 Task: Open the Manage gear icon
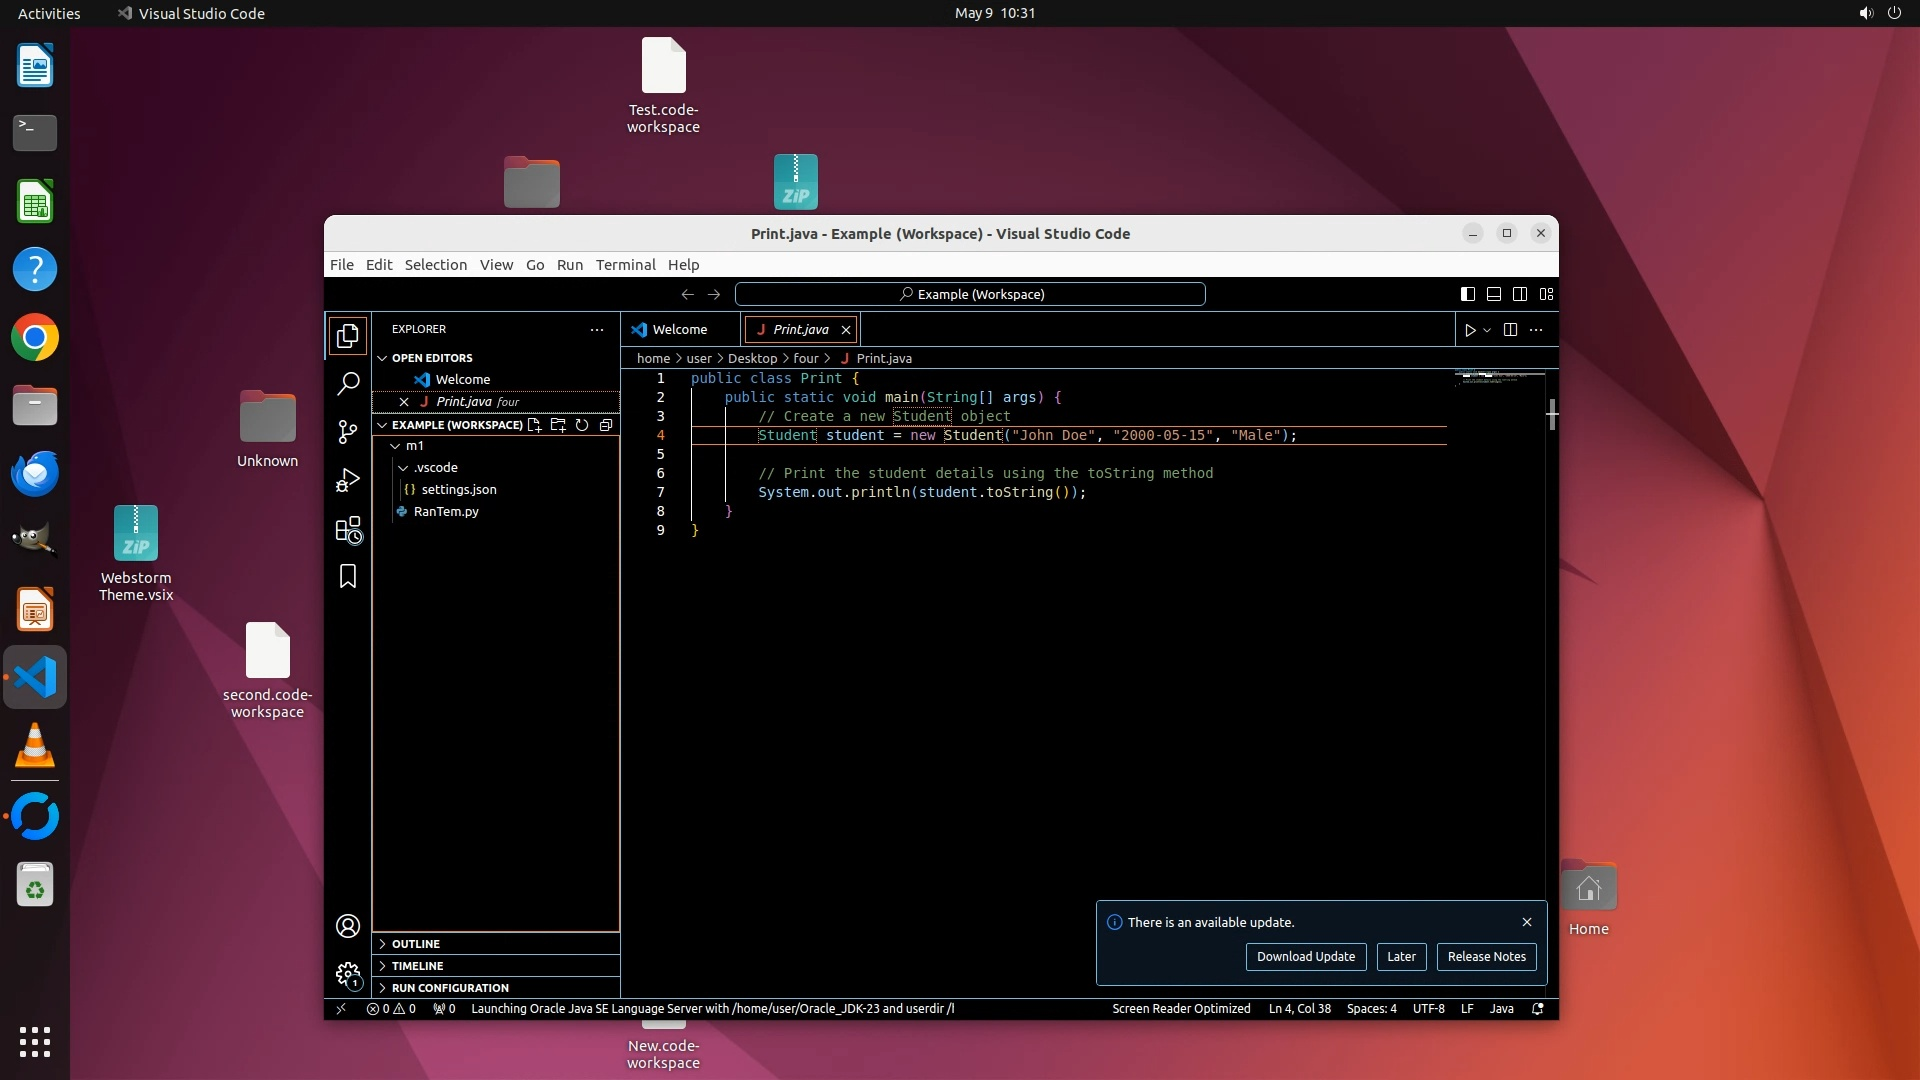[x=348, y=974]
